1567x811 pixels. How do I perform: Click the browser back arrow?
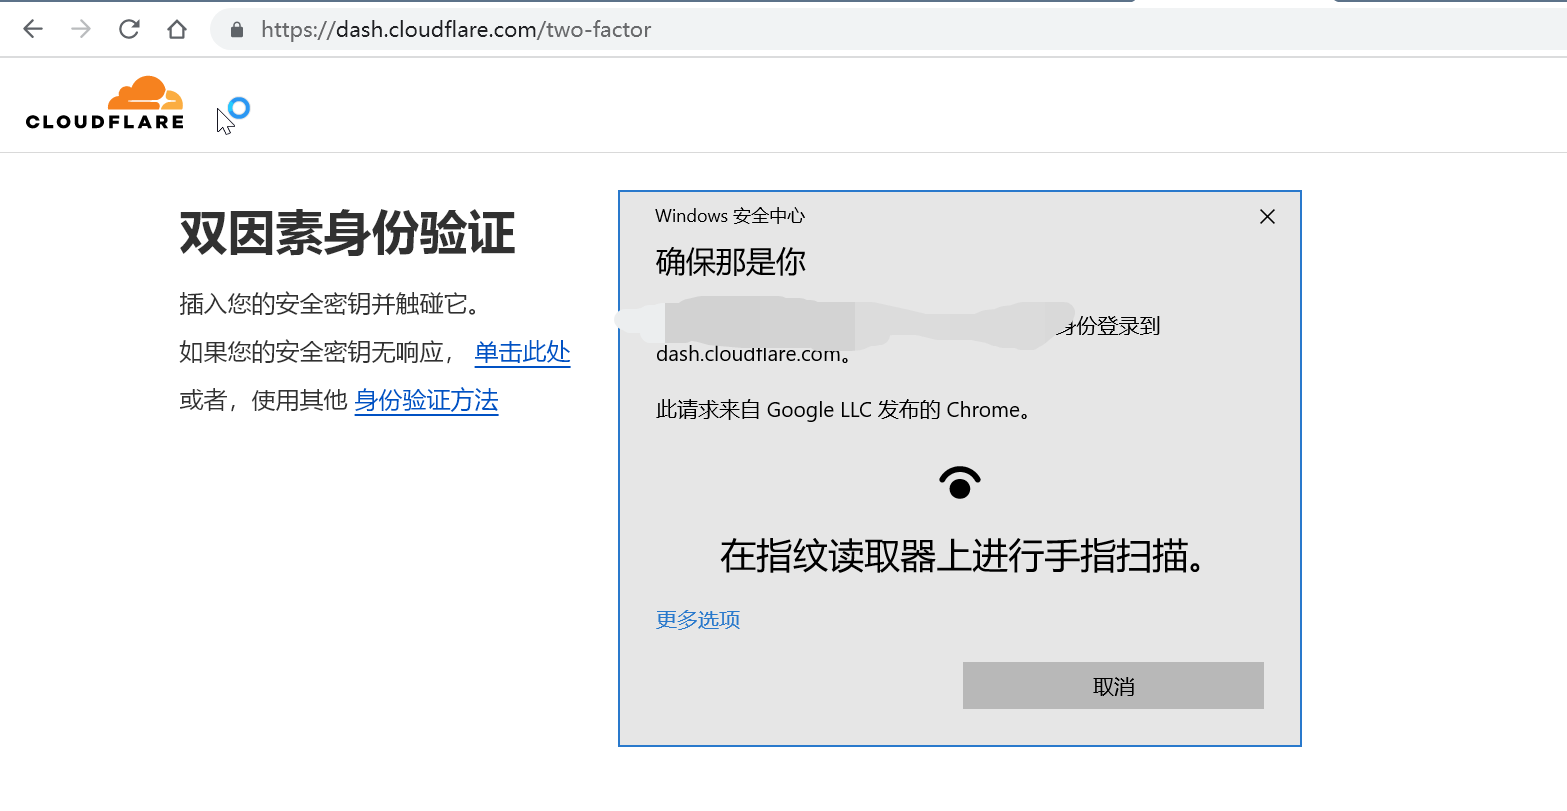[x=33, y=29]
